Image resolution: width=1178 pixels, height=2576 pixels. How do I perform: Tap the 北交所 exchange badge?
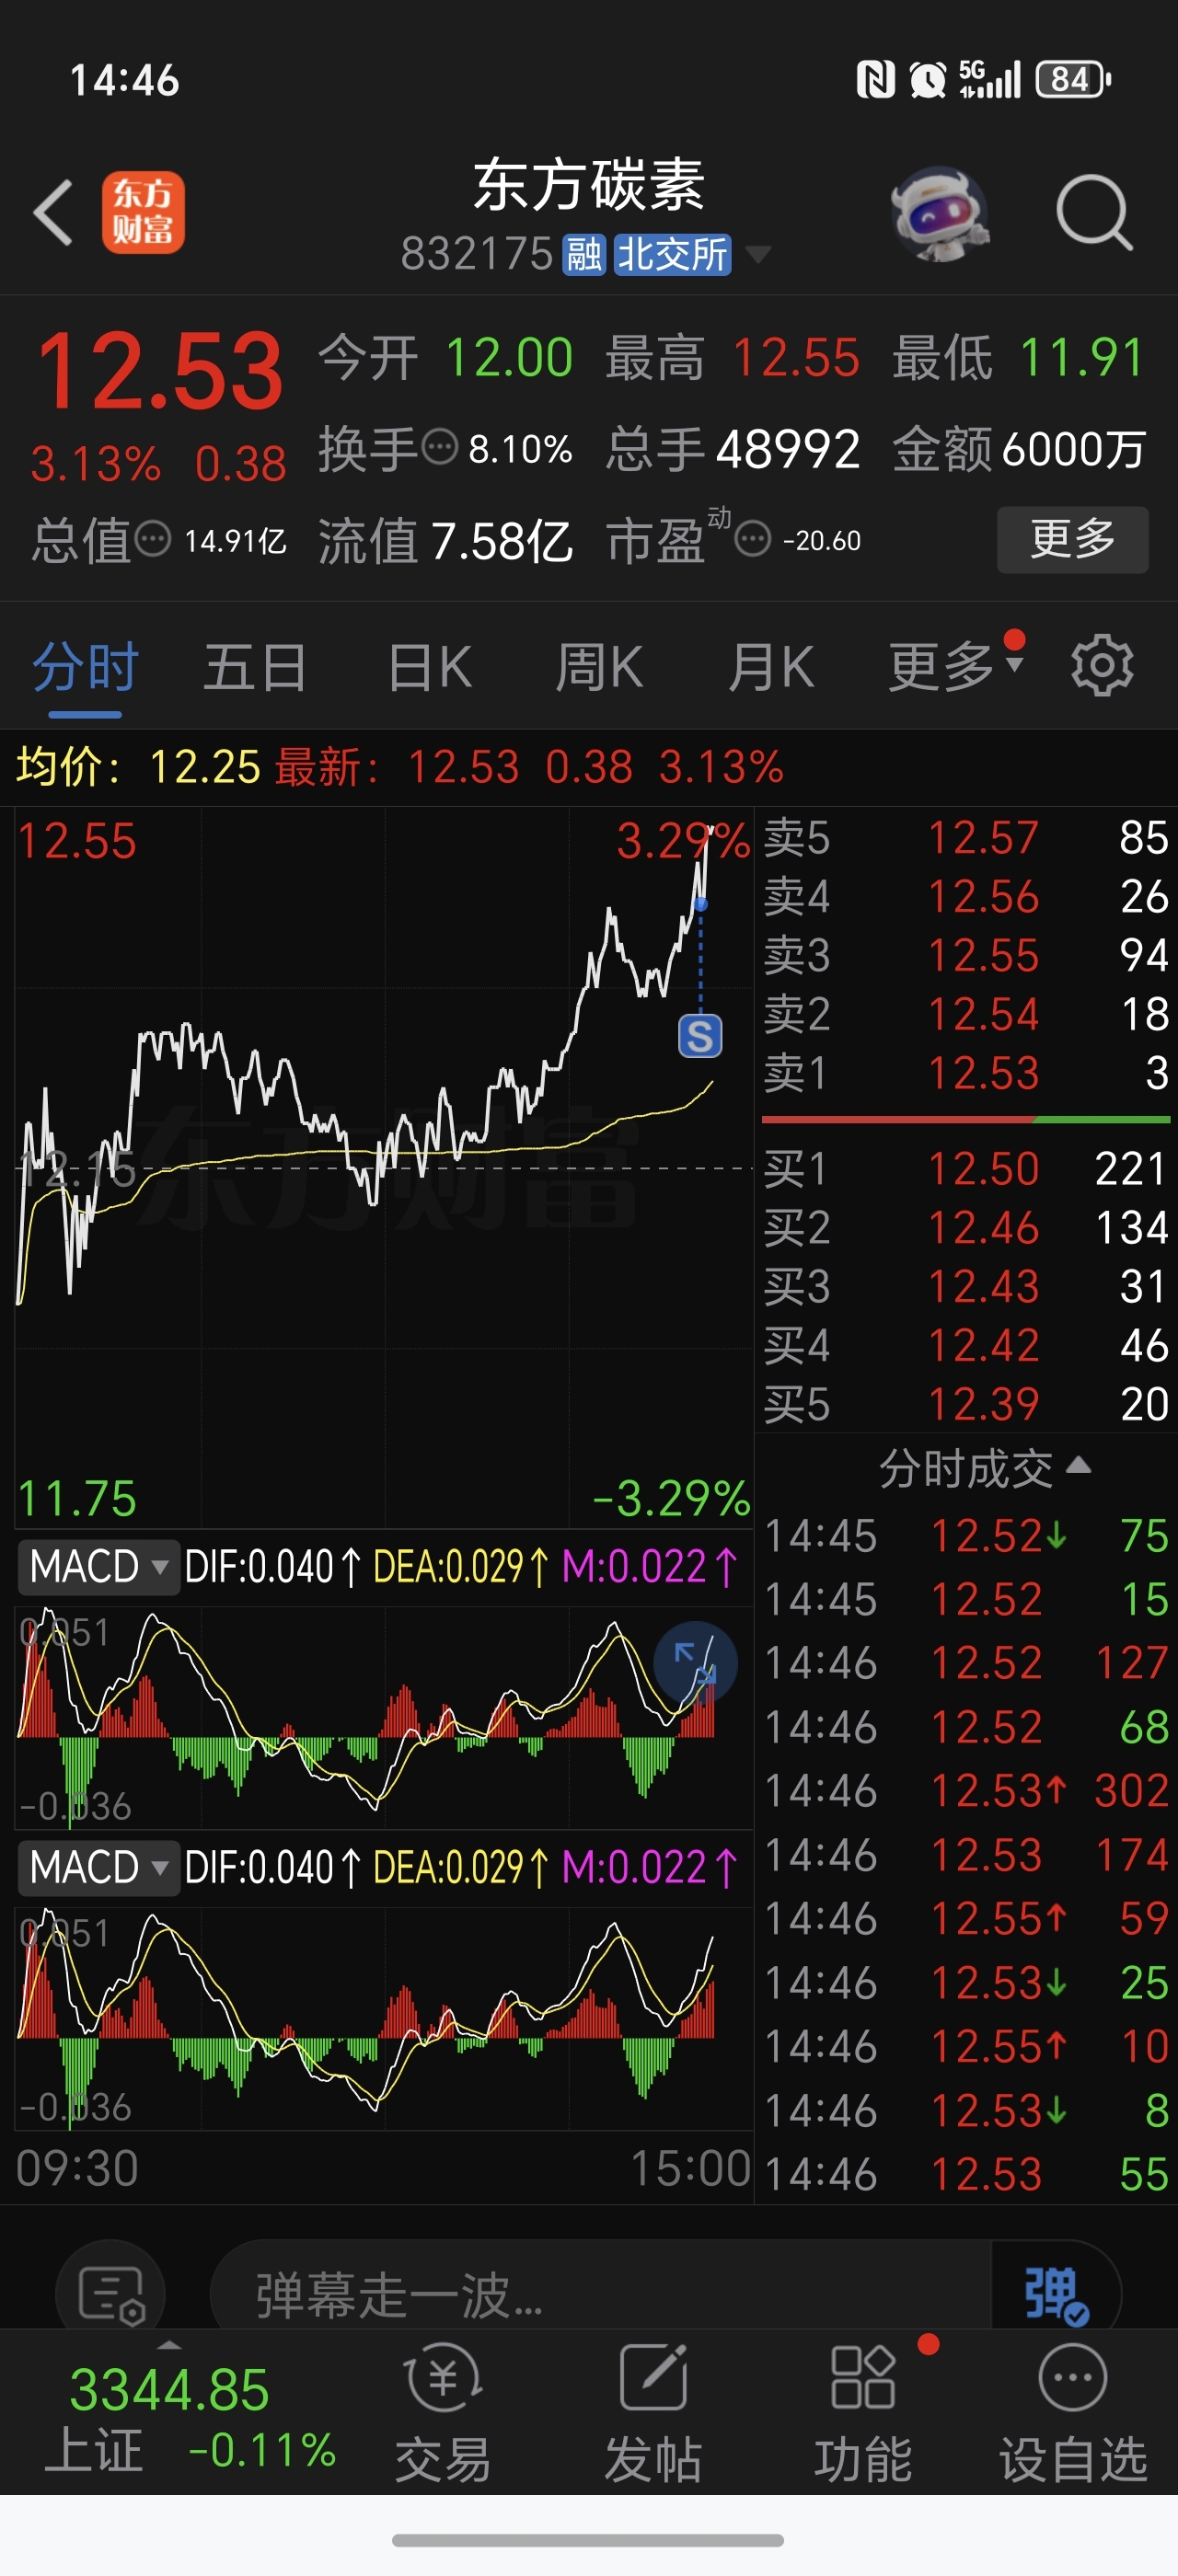tap(672, 255)
